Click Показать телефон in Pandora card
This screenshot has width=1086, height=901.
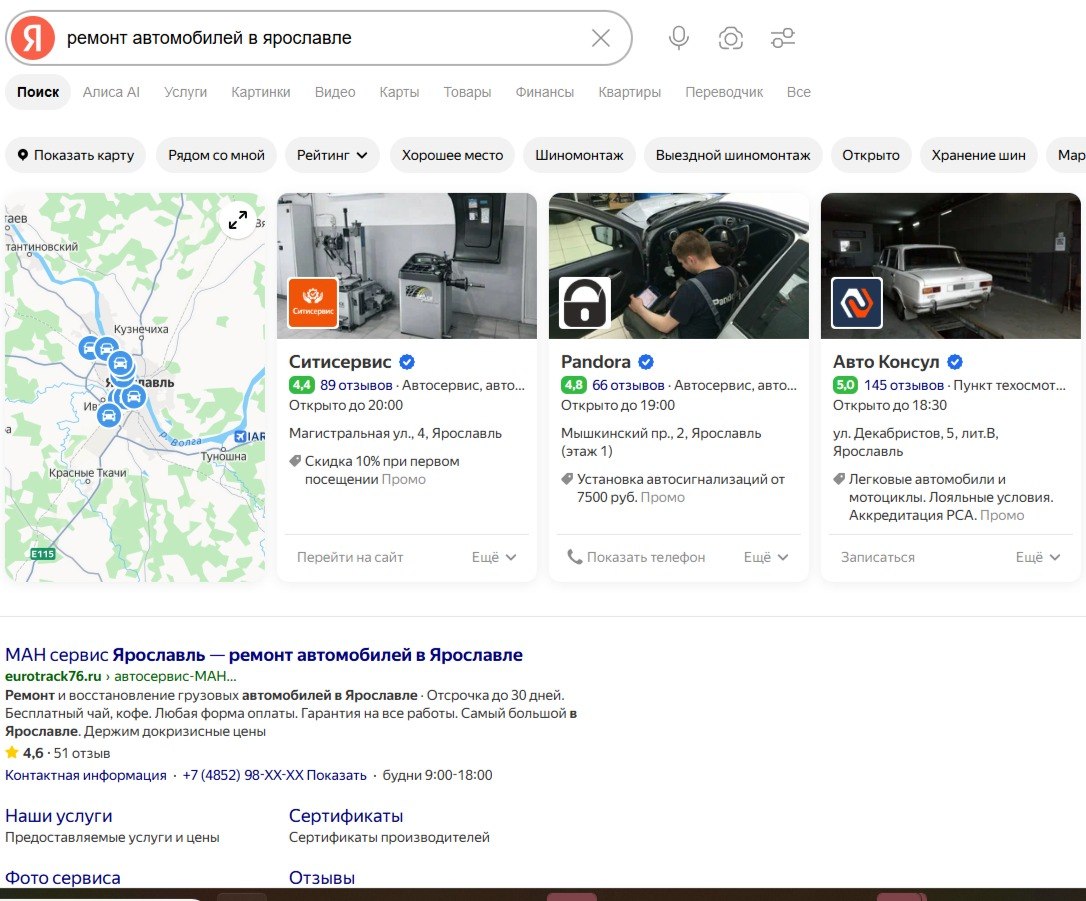point(636,557)
